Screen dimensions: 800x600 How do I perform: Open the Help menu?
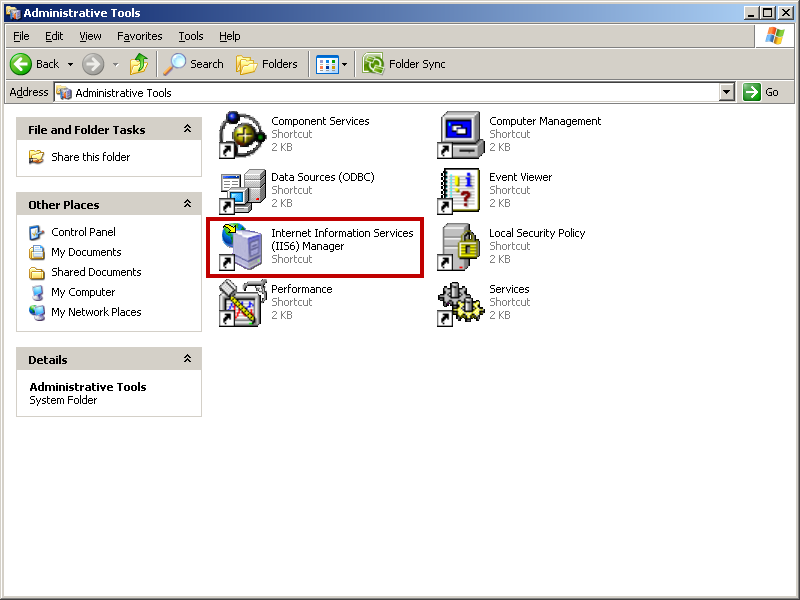coord(230,36)
